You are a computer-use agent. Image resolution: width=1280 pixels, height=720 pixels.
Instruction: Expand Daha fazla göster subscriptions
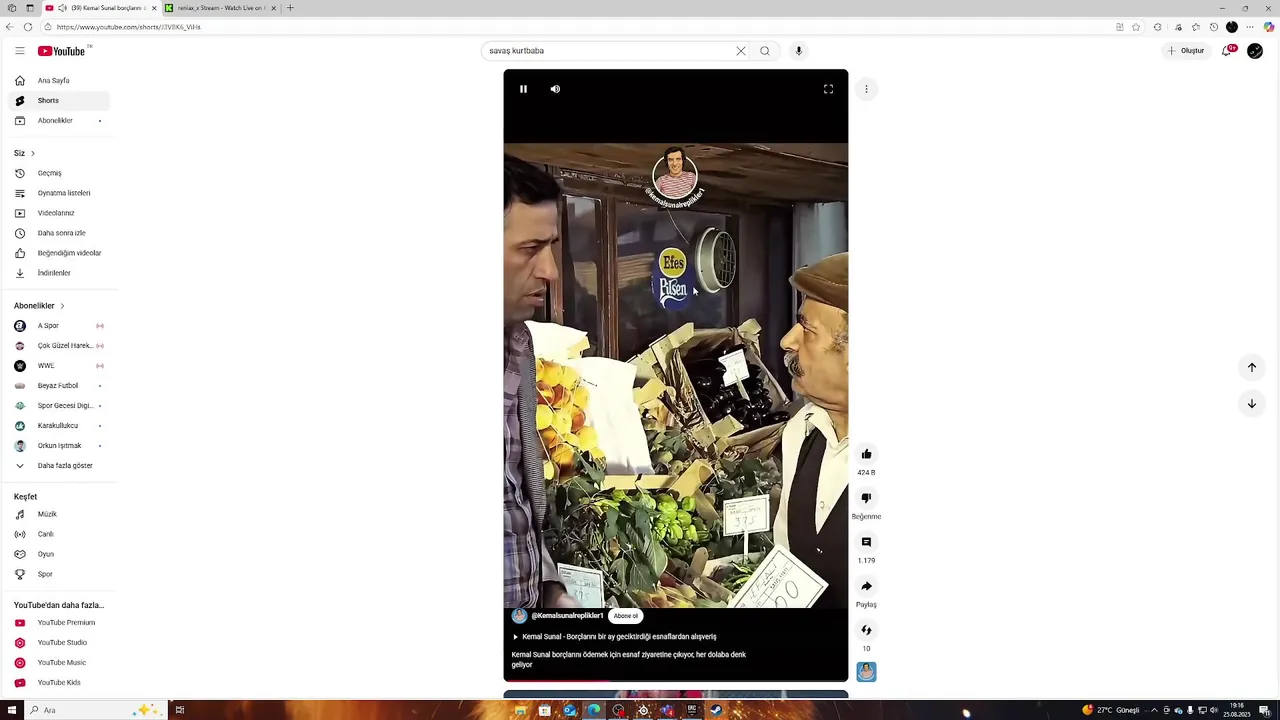(x=60, y=466)
